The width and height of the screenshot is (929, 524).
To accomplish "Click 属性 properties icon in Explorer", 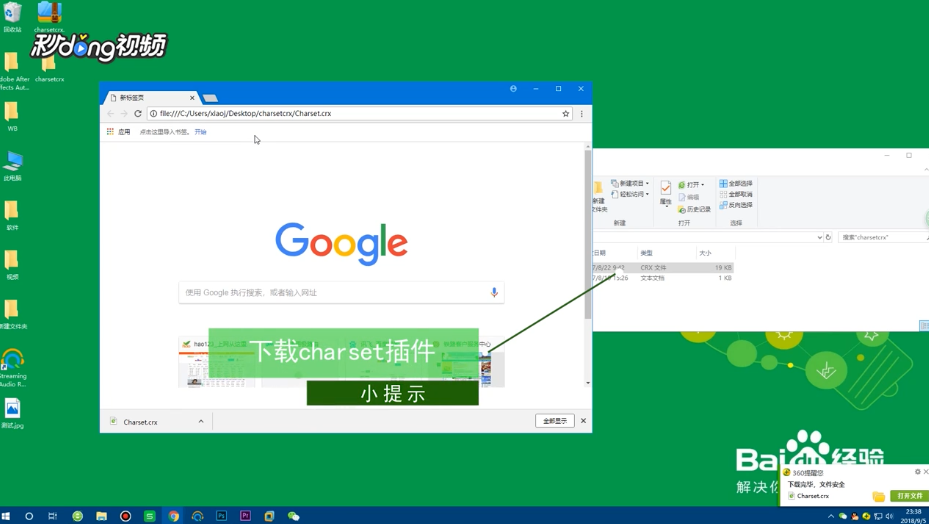I will tap(666, 193).
